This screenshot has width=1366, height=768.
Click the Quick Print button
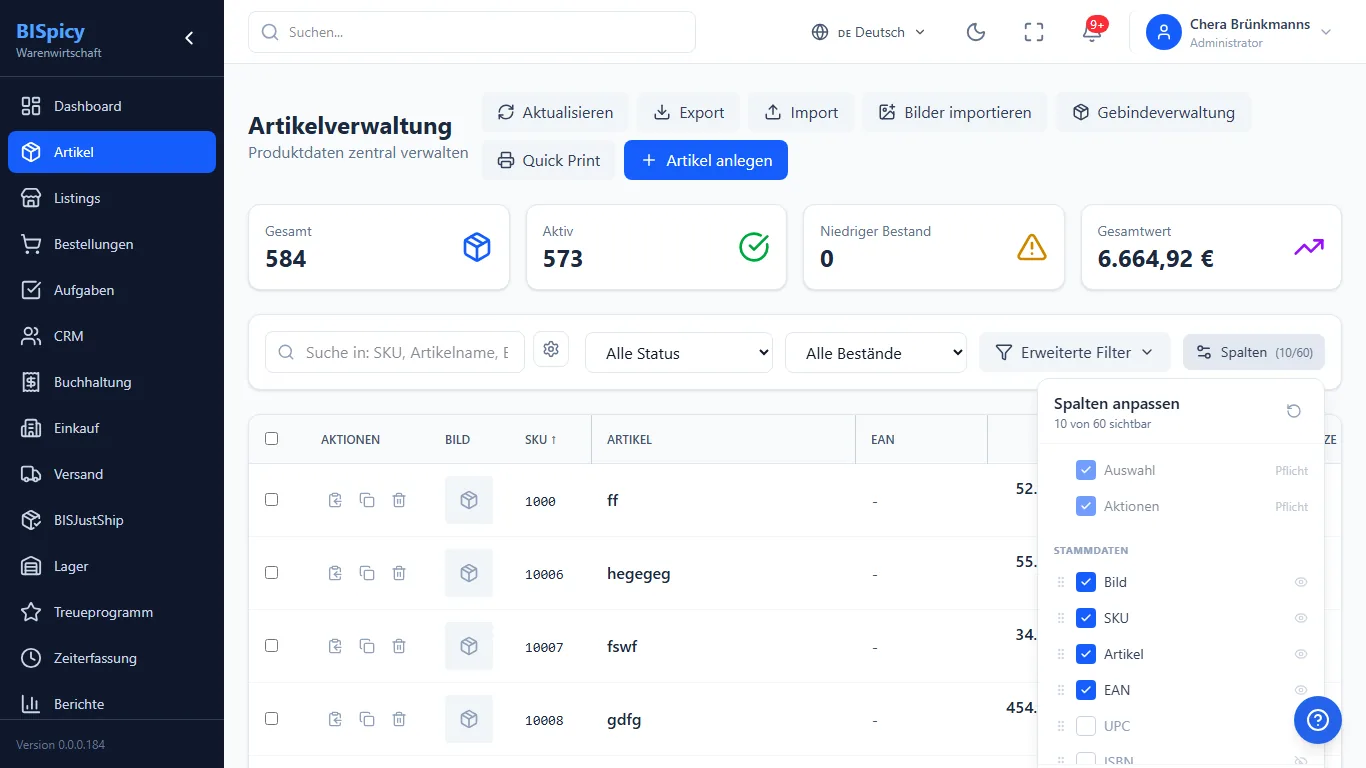click(549, 160)
